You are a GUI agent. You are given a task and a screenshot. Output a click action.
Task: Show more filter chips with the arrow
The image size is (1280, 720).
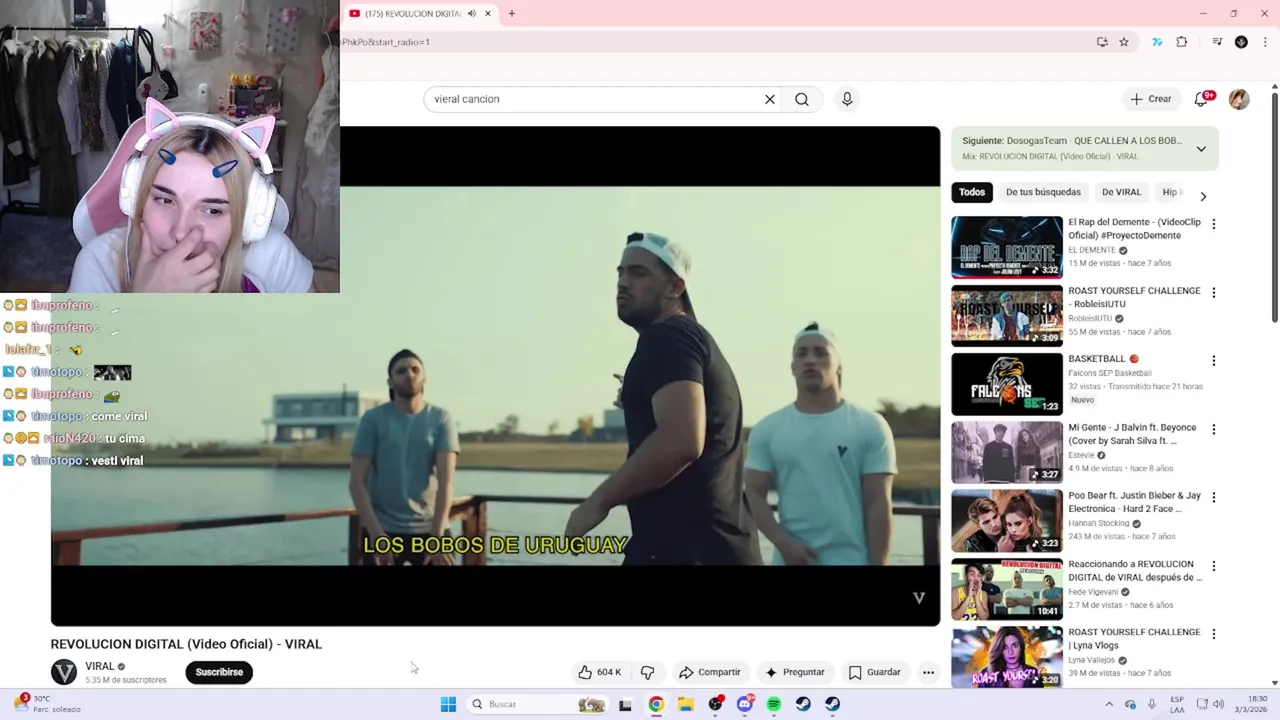1203,196
